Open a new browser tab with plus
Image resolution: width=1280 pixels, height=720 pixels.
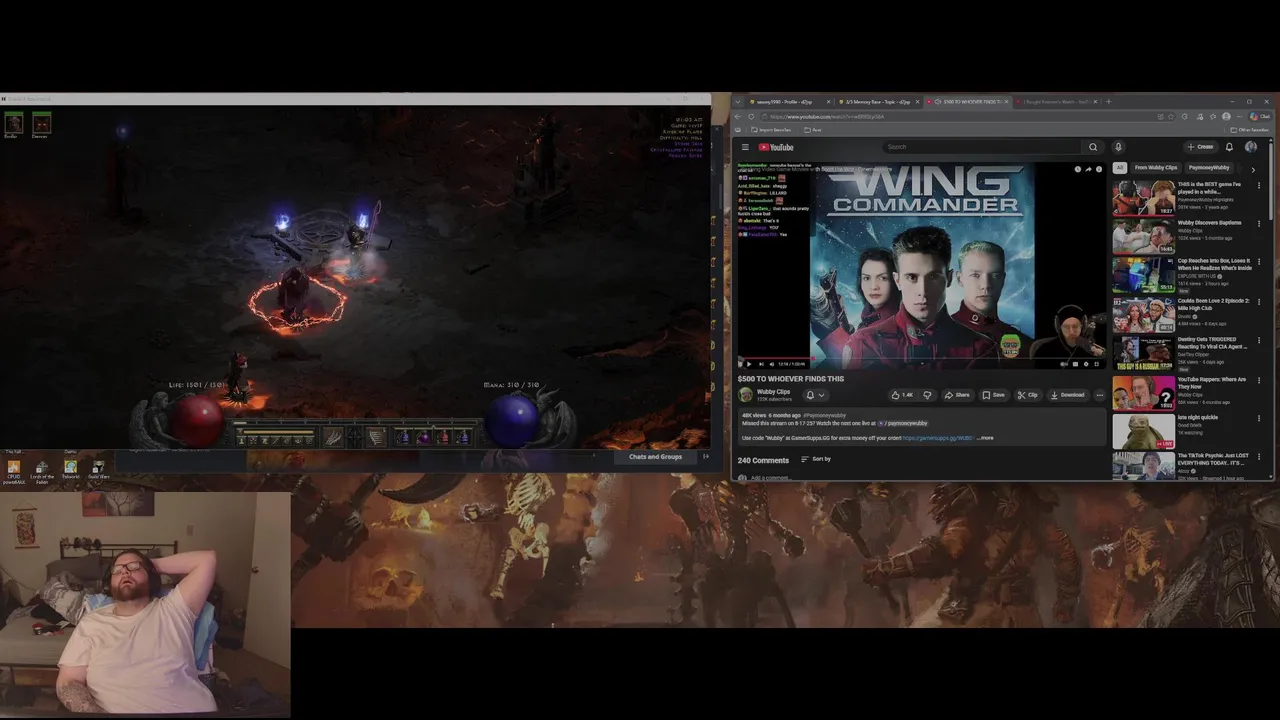coord(1108,102)
